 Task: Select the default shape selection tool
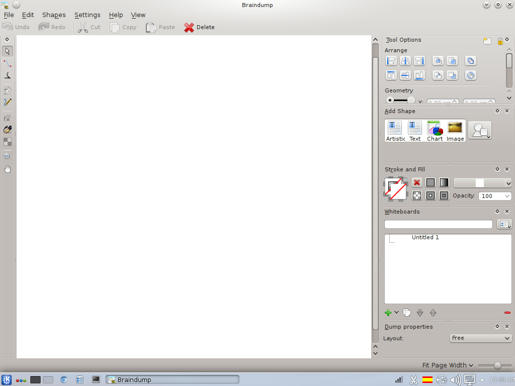tap(7, 51)
